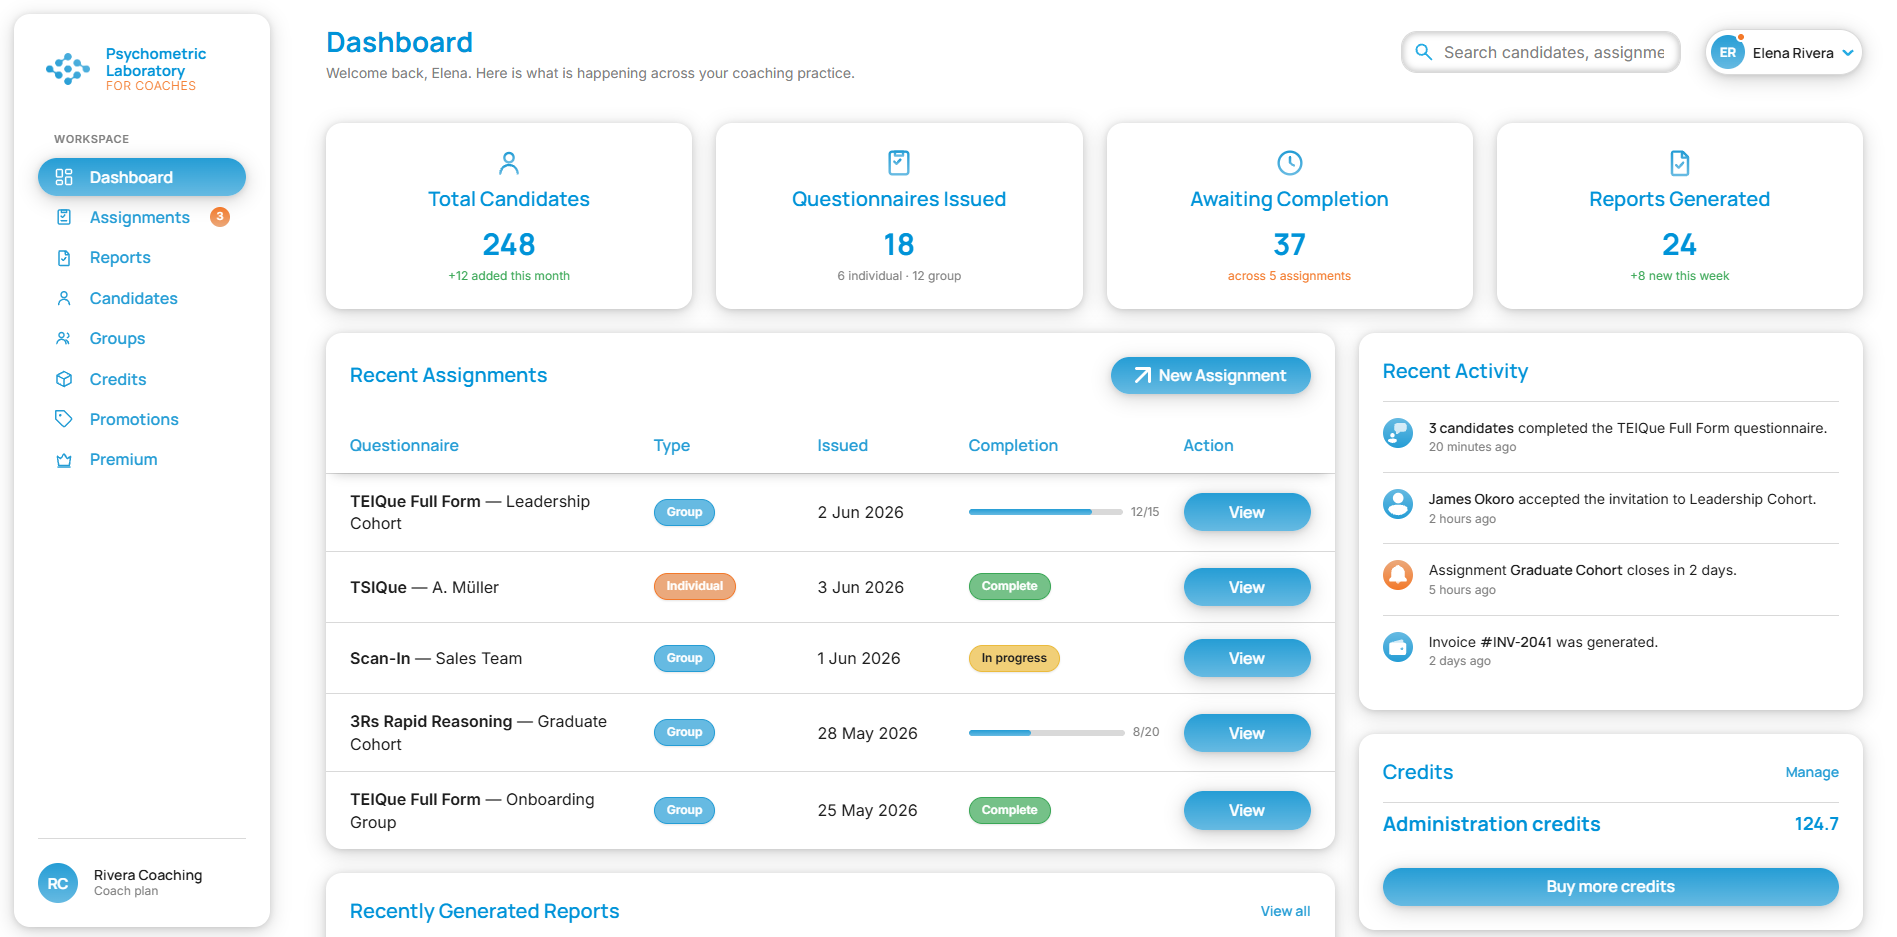Click the Credits cube icon in sidebar
This screenshot has height=937, width=1897.
click(64, 379)
